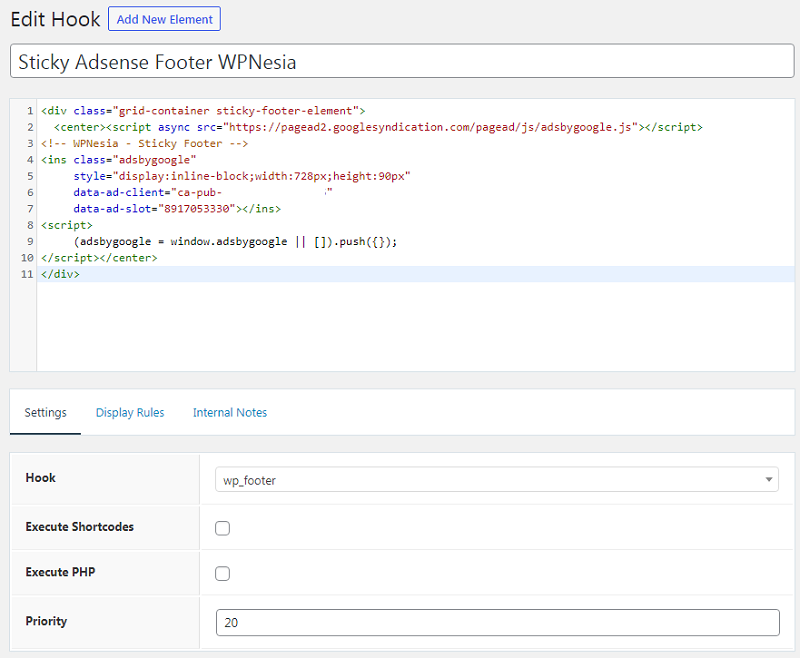Click the data-ad-slot 8917053330 line
800x658 pixels.
click(177, 209)
